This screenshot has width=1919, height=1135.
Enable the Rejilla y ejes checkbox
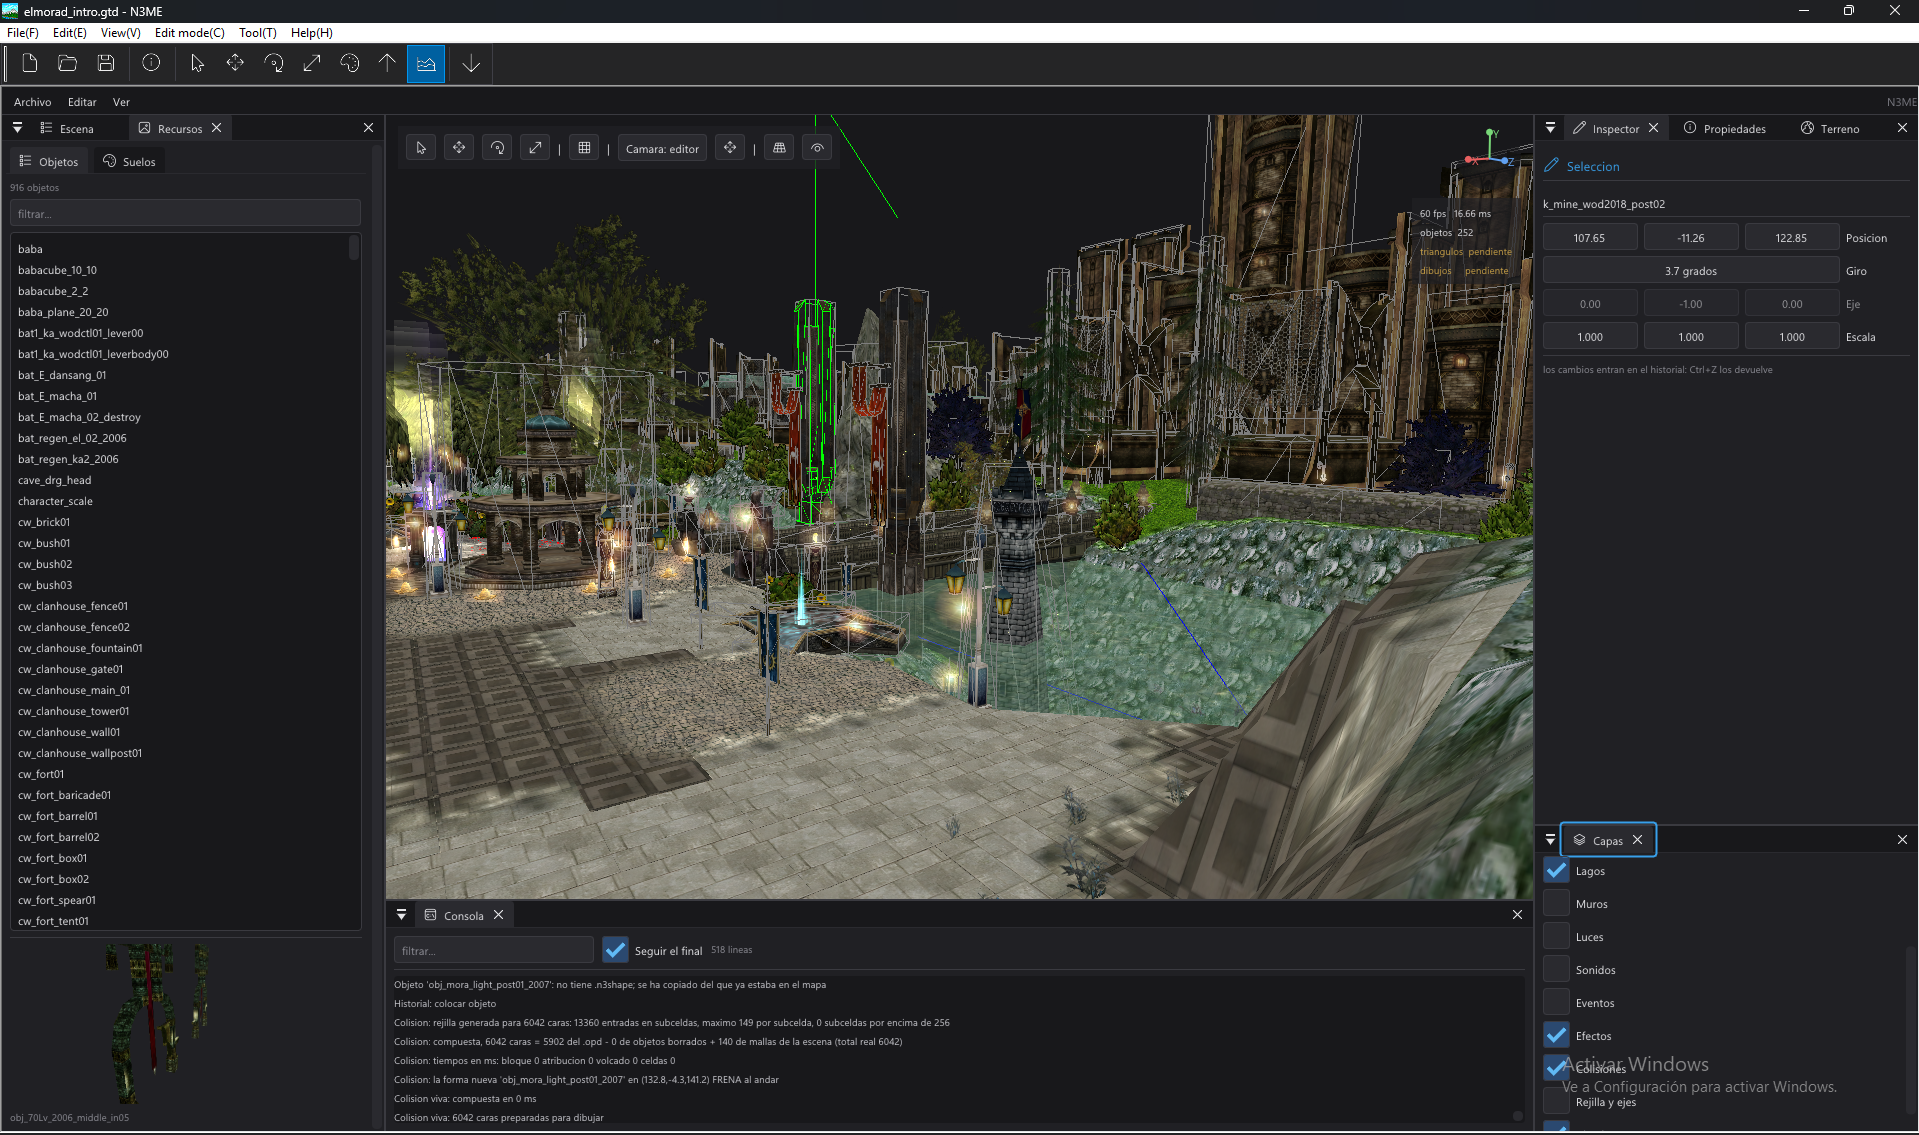1556,1101
